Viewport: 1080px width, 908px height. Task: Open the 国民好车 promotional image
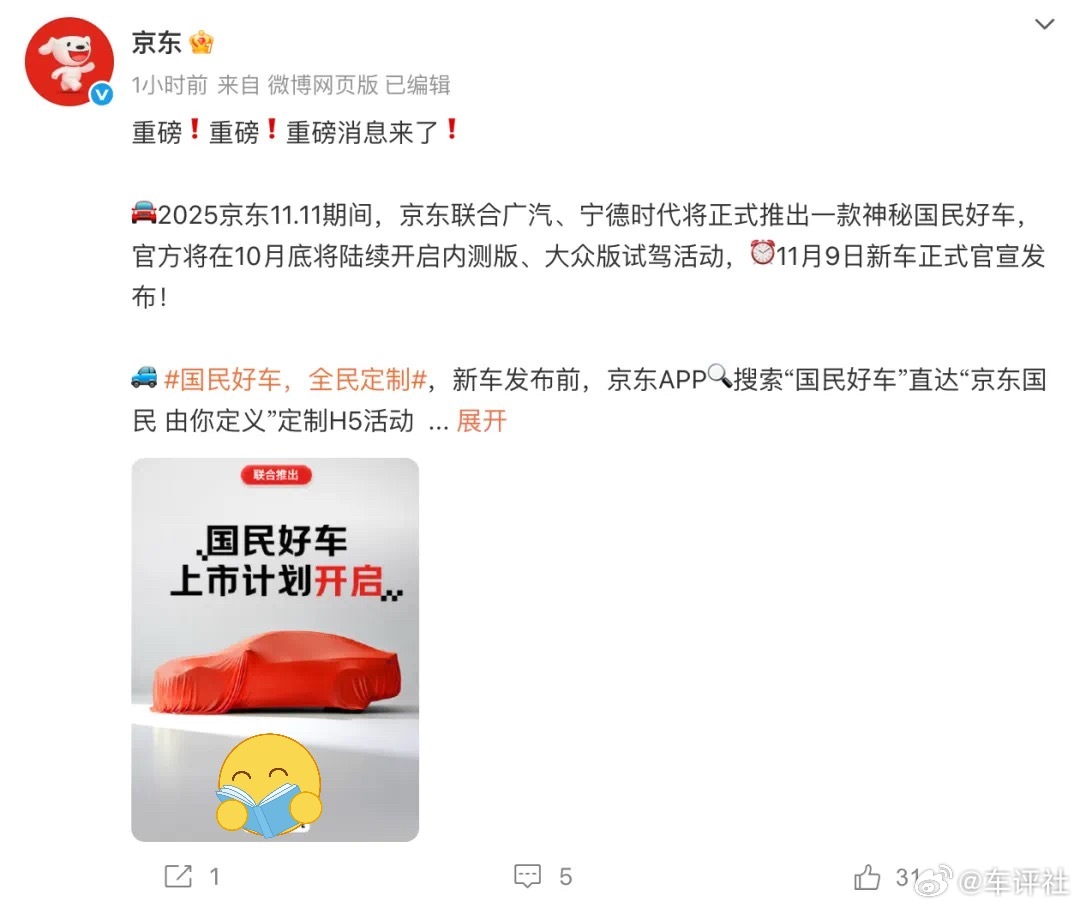point(275,650)
